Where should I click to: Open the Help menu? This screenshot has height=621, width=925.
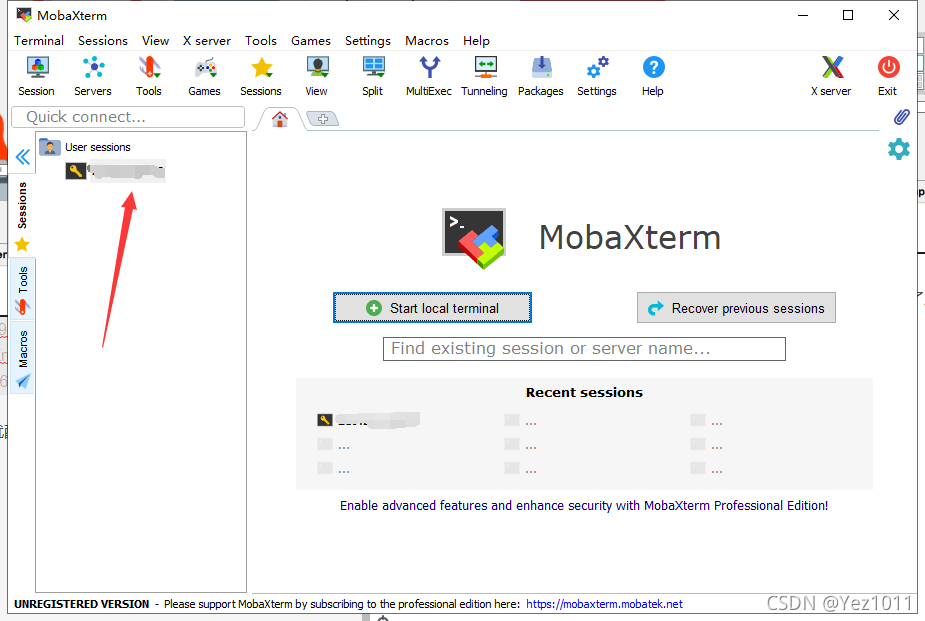pos(476,41)
